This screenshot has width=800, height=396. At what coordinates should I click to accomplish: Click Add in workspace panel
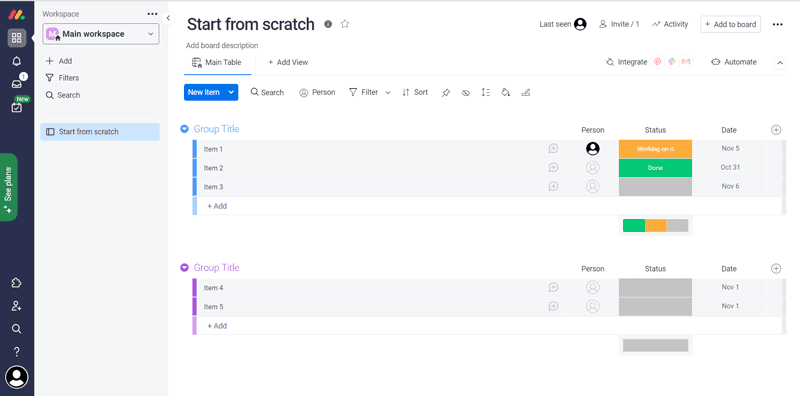pyautogui.click(x=59, y=61)
